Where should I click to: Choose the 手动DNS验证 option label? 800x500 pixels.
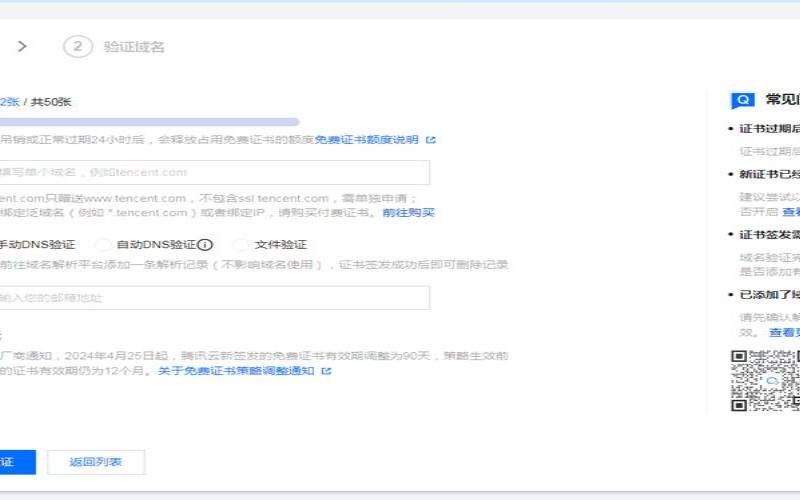[x=37, y=245]
